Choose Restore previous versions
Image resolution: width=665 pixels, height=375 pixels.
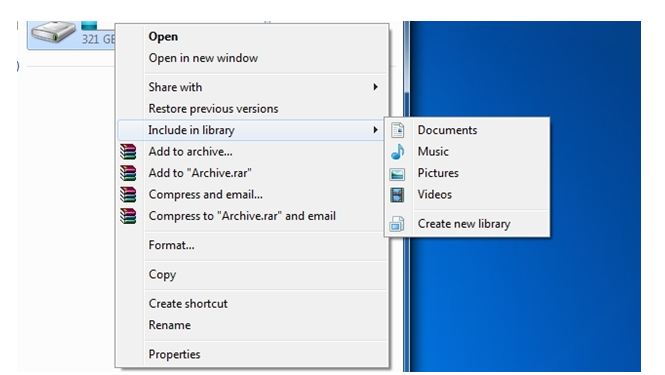(213, 109)
